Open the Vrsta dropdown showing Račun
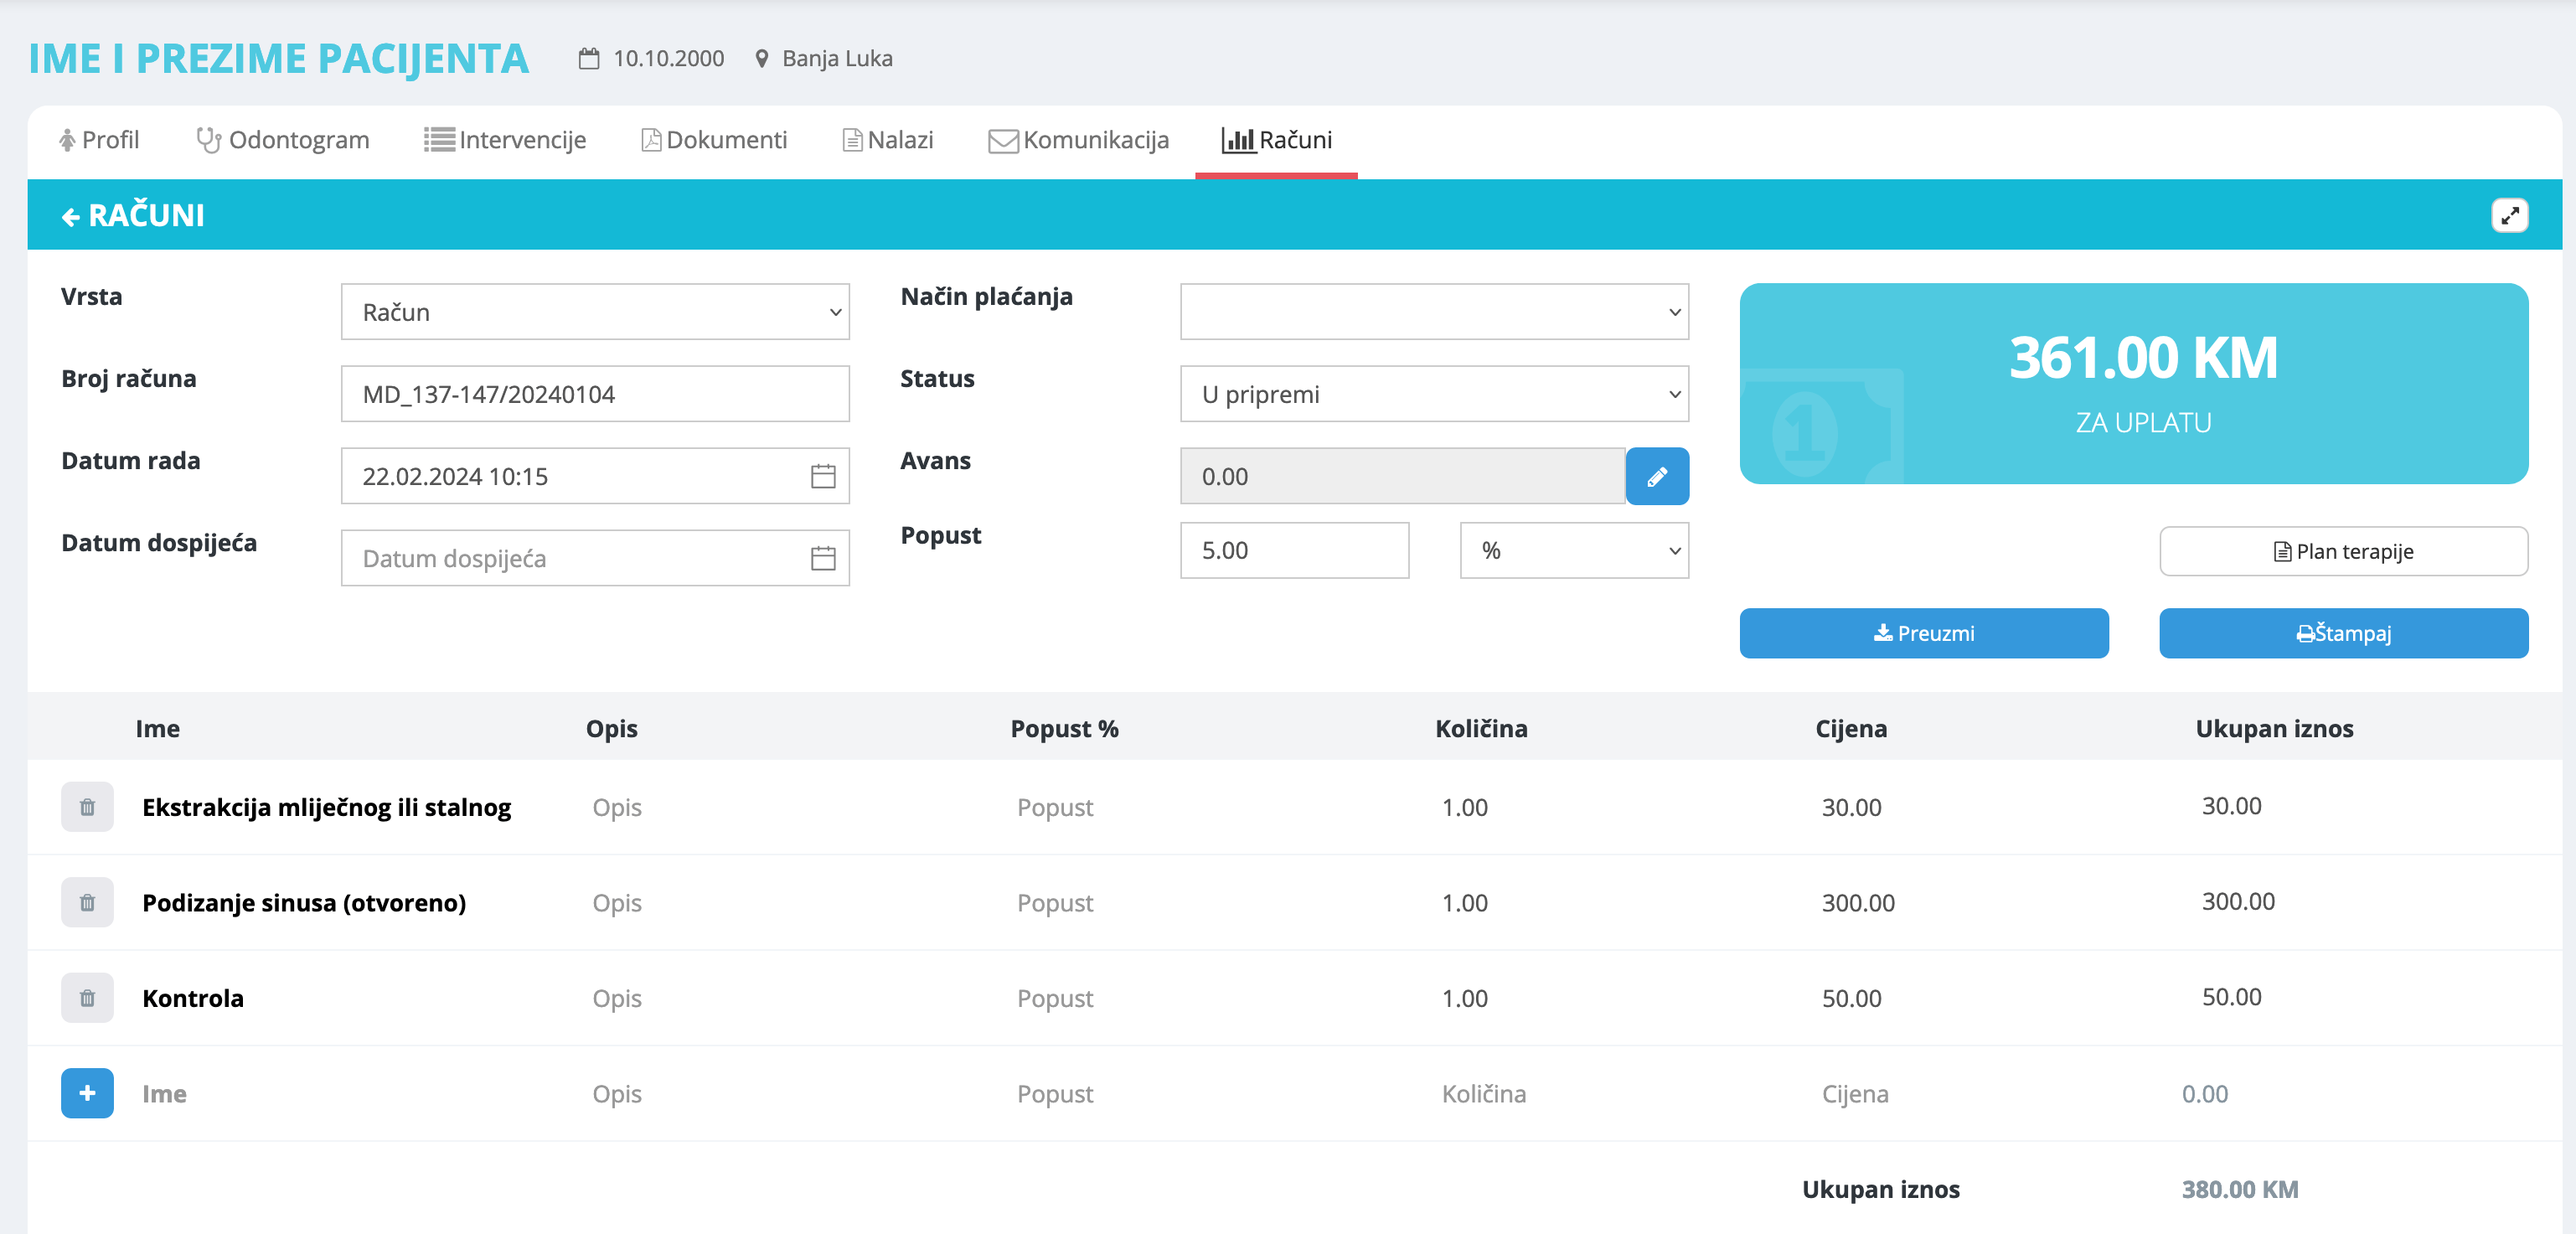 pyautogui.click(x=595, y=312)
